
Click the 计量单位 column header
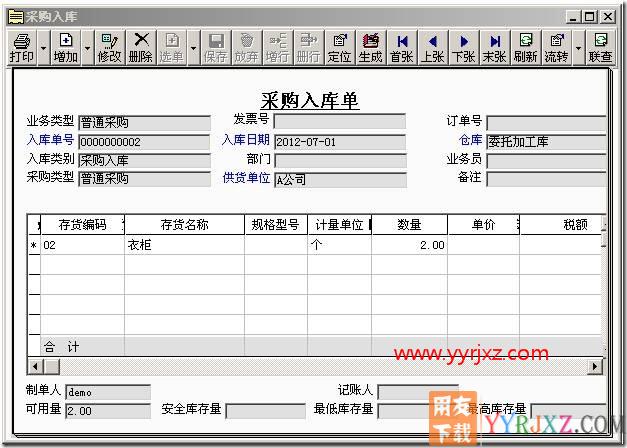pyautogui.click(x=339, y=225)
